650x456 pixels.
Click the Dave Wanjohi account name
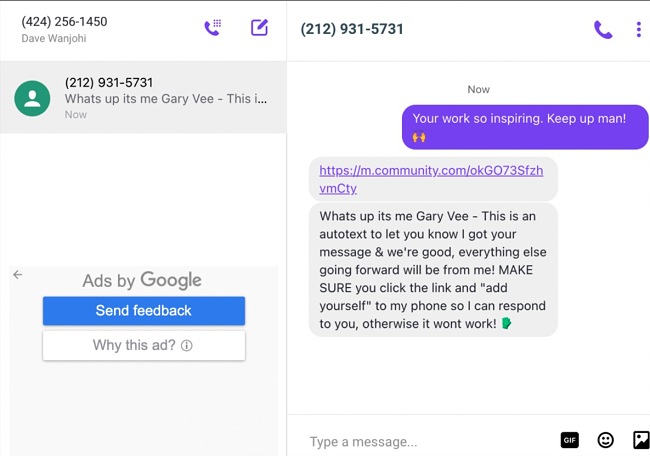(x=54, y=38)
